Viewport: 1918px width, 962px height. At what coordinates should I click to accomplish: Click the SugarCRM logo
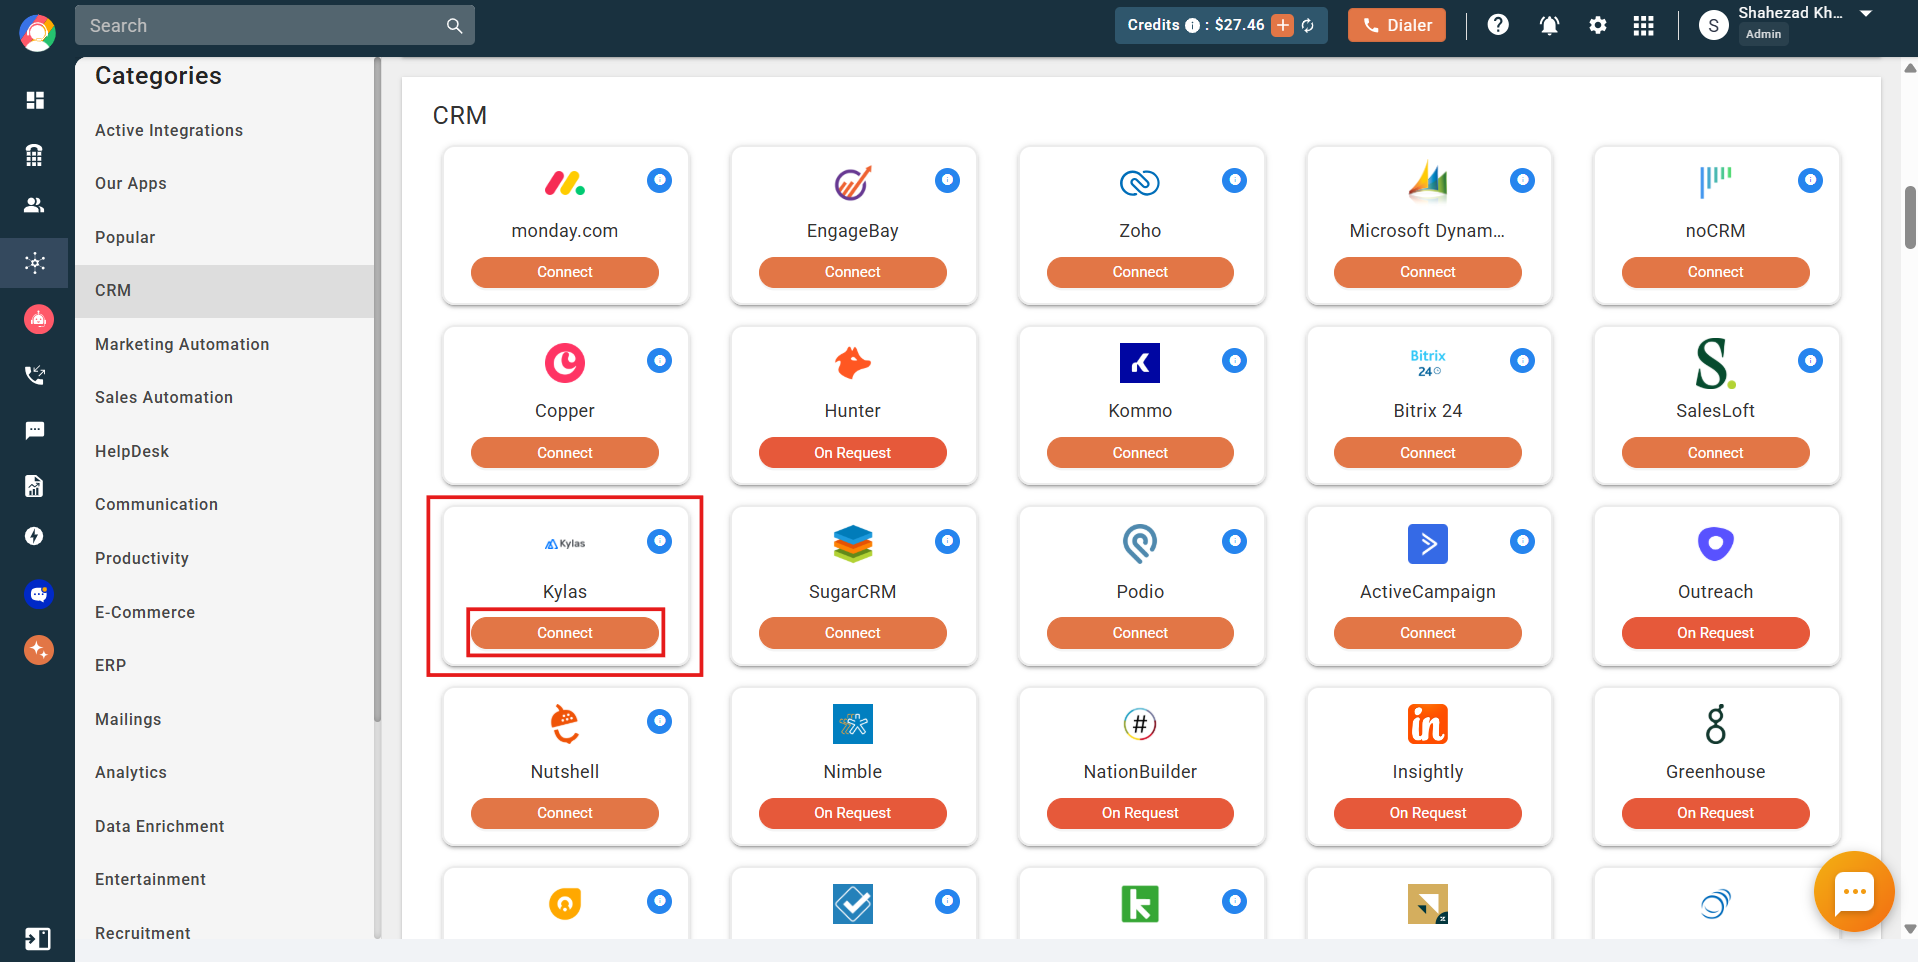[853, 543]
